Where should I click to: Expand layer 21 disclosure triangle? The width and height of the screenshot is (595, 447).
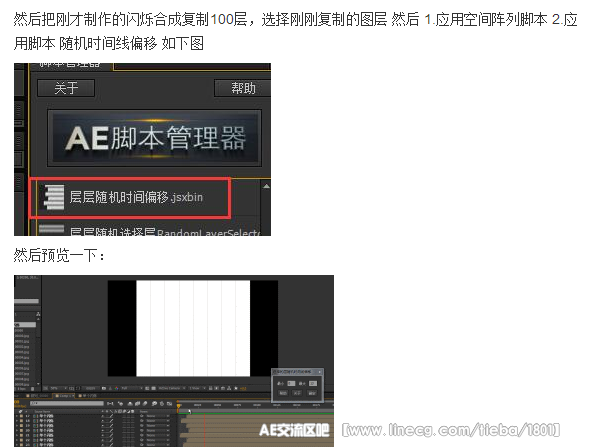(17, 435)
